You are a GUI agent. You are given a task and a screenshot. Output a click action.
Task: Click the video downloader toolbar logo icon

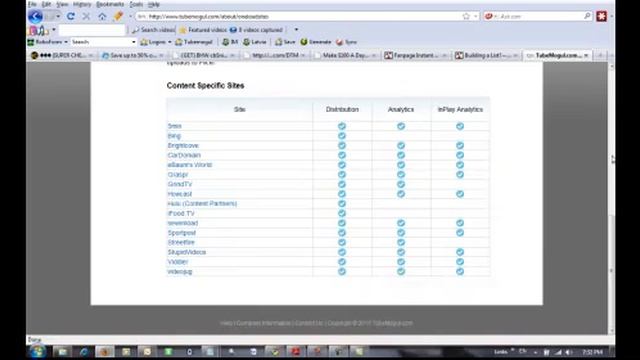click(38, 30)
